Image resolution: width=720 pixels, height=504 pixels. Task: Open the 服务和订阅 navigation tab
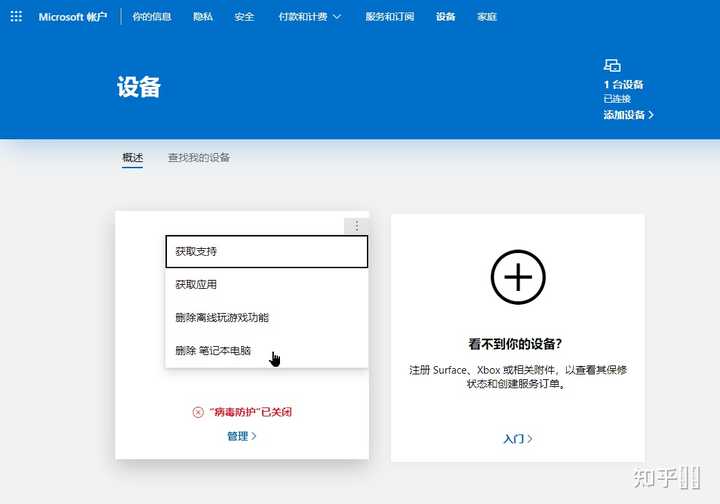[389, 17]
